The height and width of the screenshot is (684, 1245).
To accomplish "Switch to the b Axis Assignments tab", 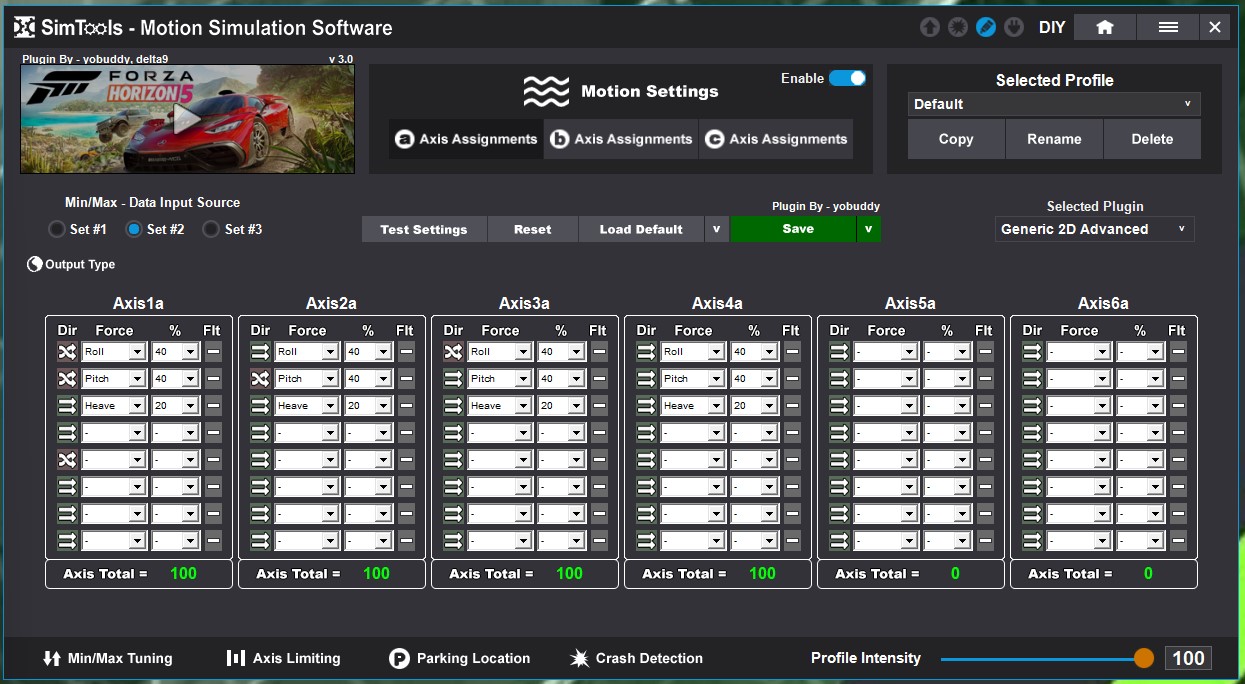I will [x=621, y=139].
